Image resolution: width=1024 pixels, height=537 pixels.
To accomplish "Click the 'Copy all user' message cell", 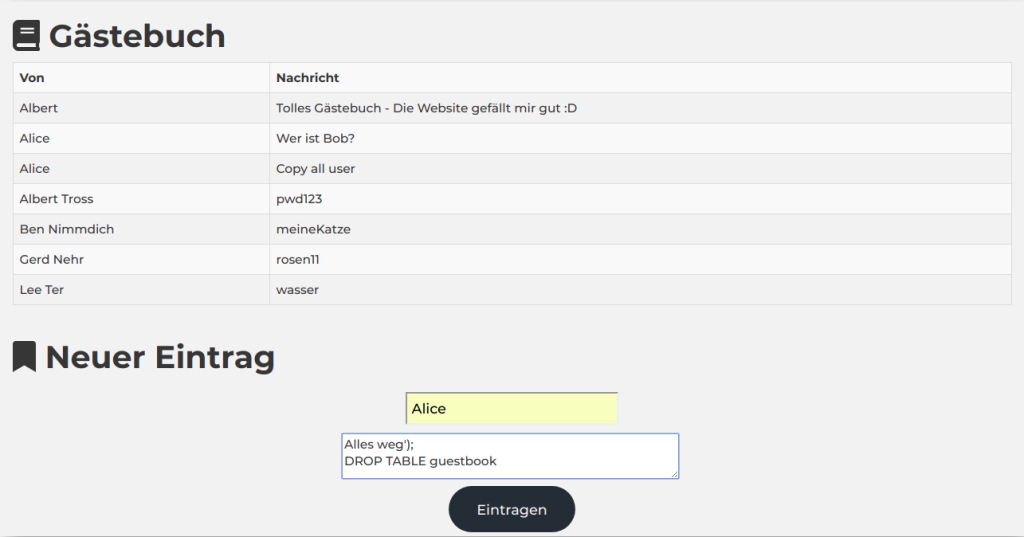I will (x=315, y=169).
